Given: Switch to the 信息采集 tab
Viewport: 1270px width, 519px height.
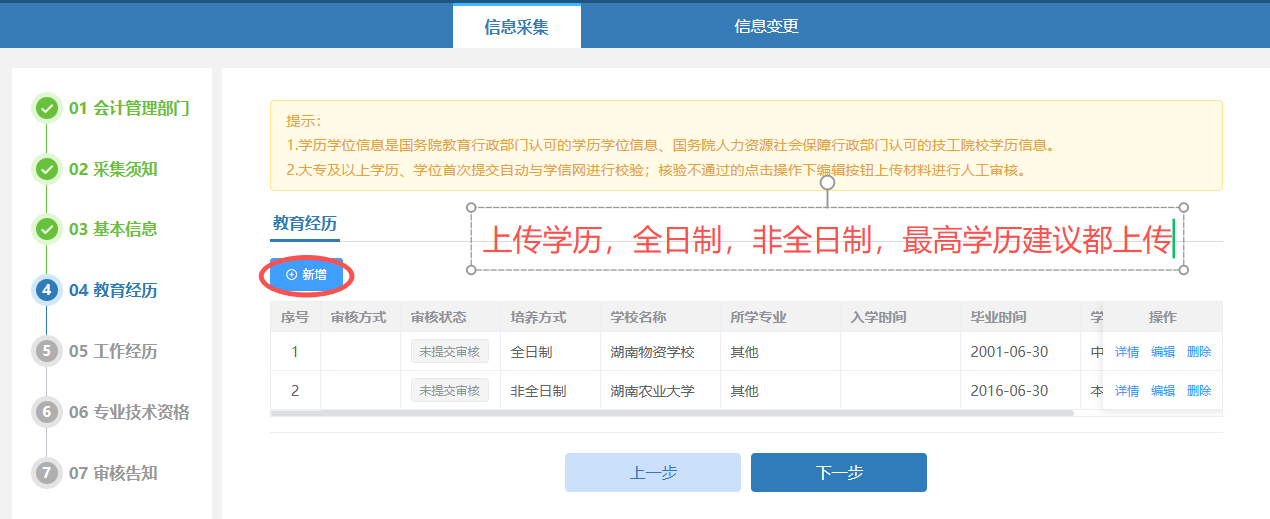Looking at the screenshot, I should tap(516, 27).
